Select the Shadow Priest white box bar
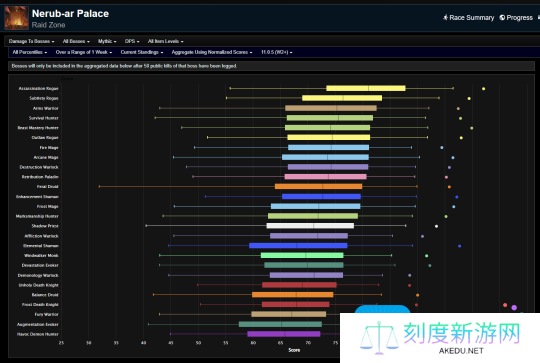 point(310,226)
